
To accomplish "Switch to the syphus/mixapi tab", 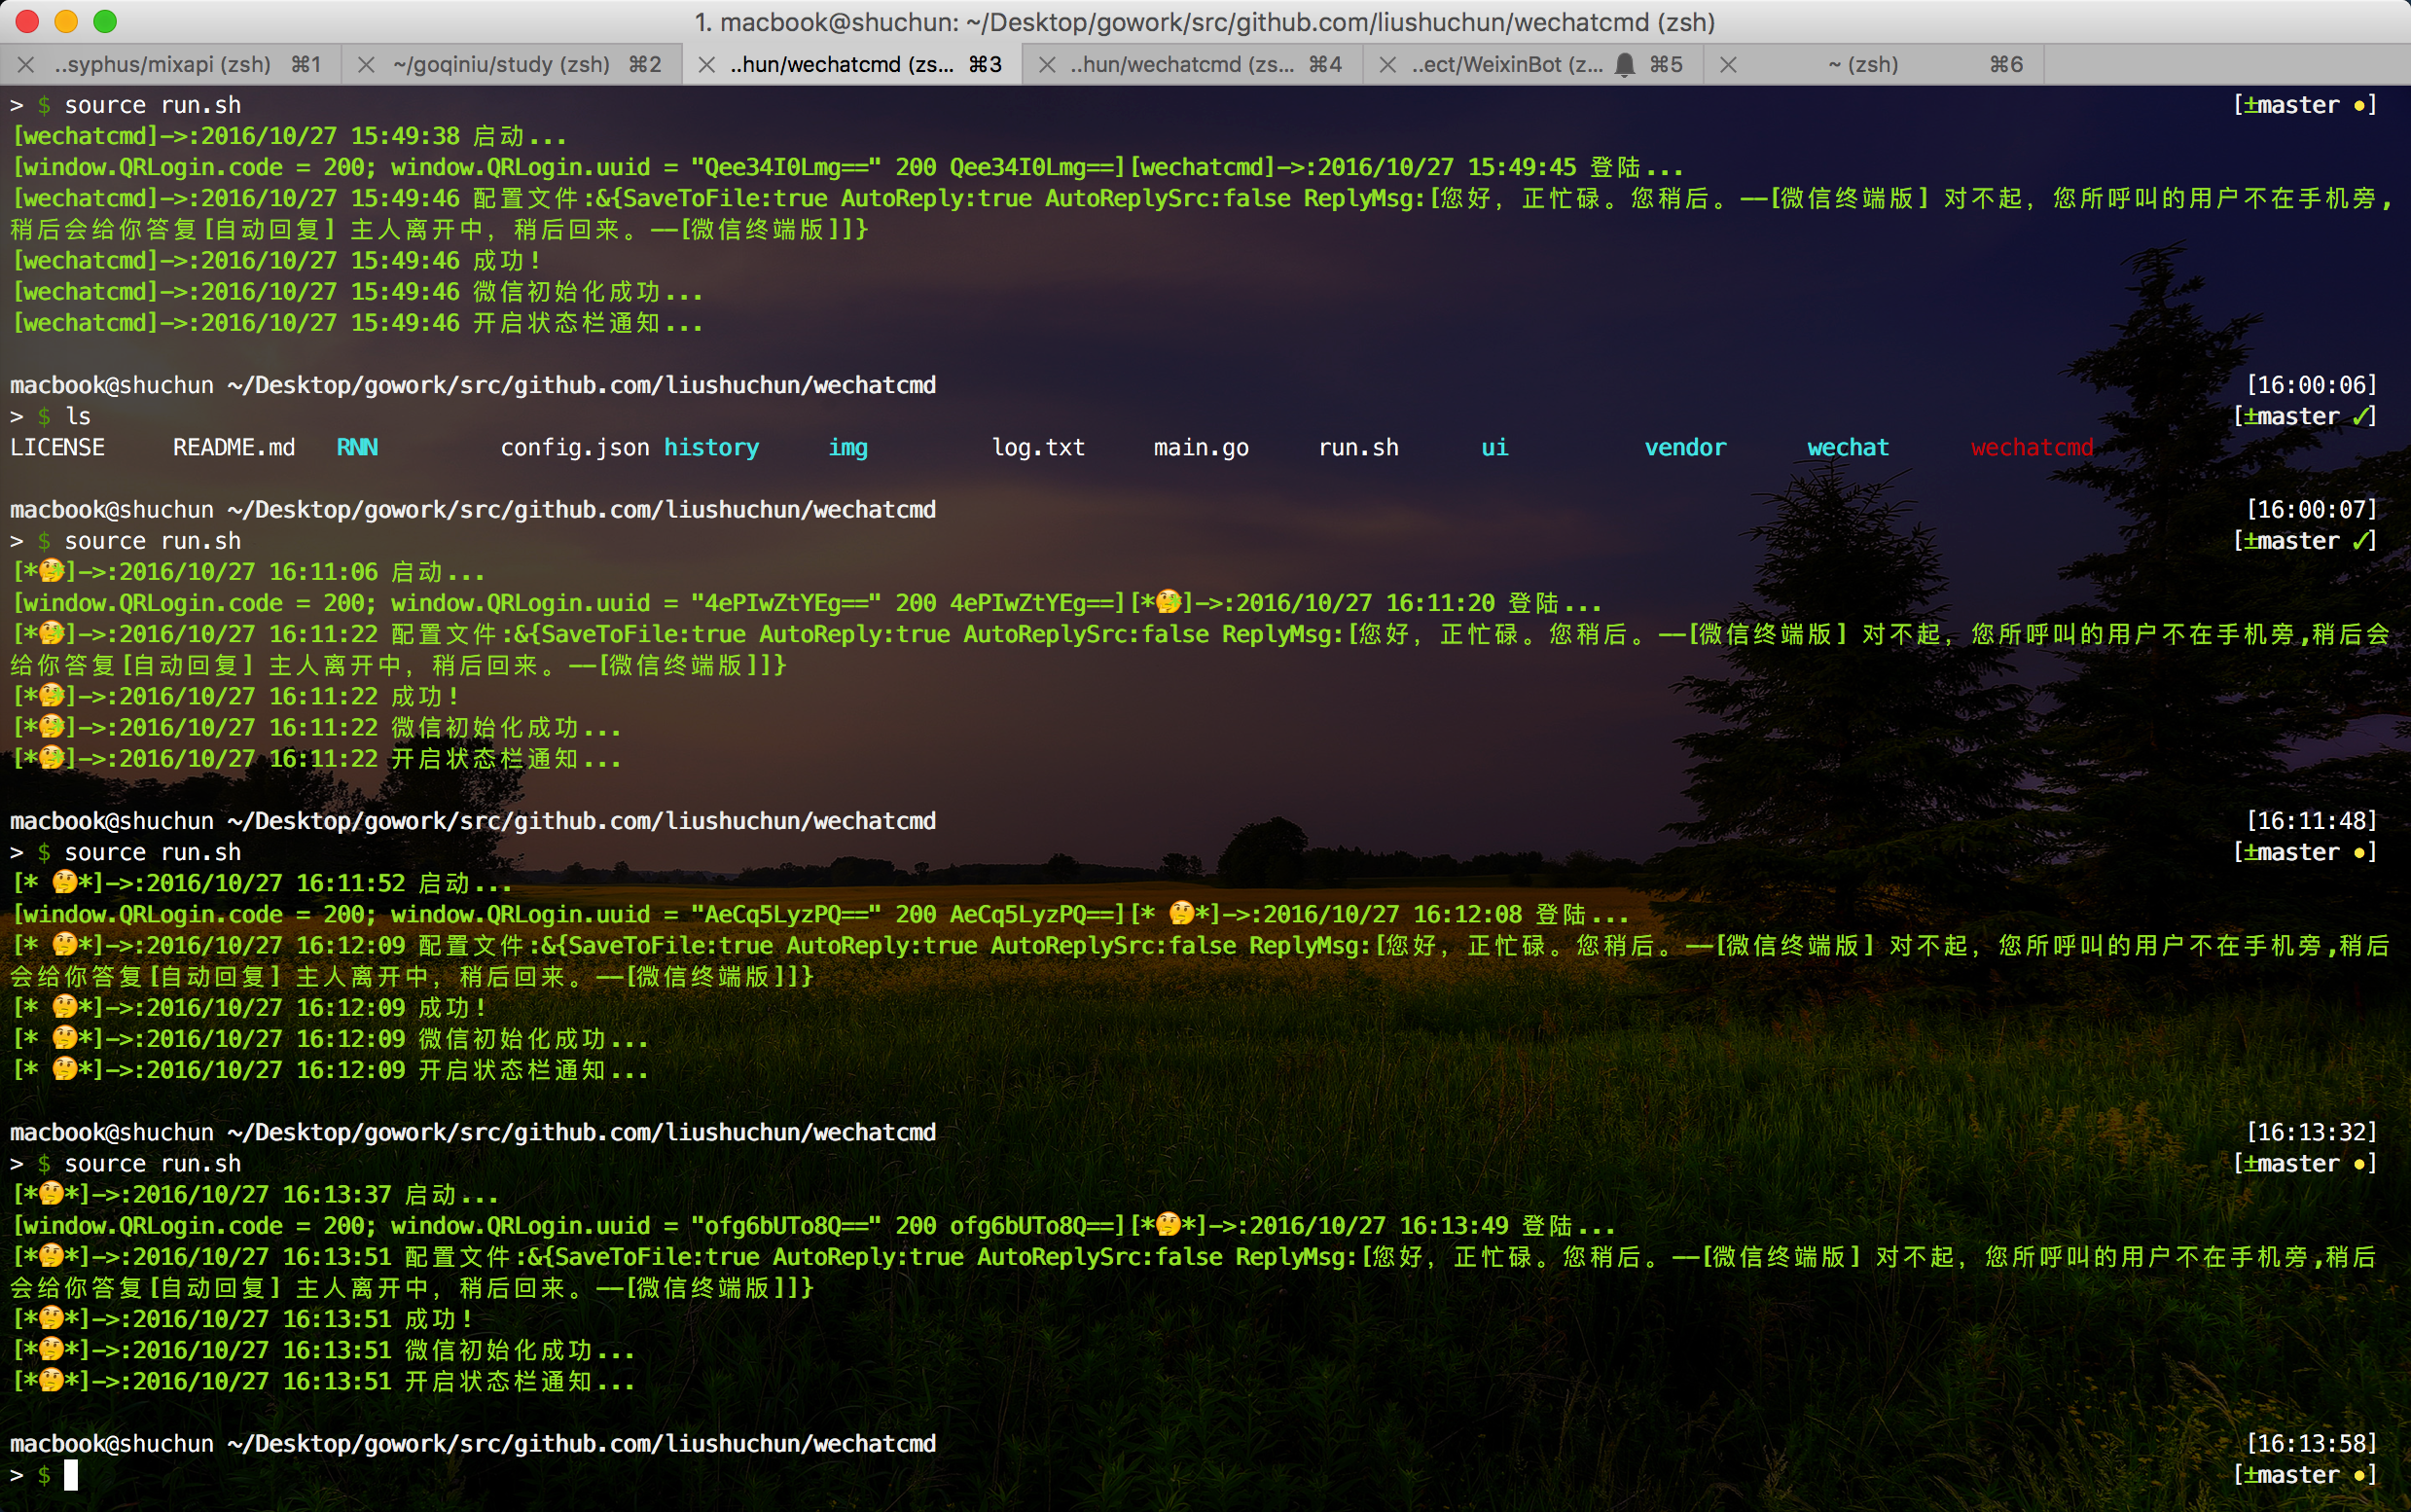I will click(162, 65).
